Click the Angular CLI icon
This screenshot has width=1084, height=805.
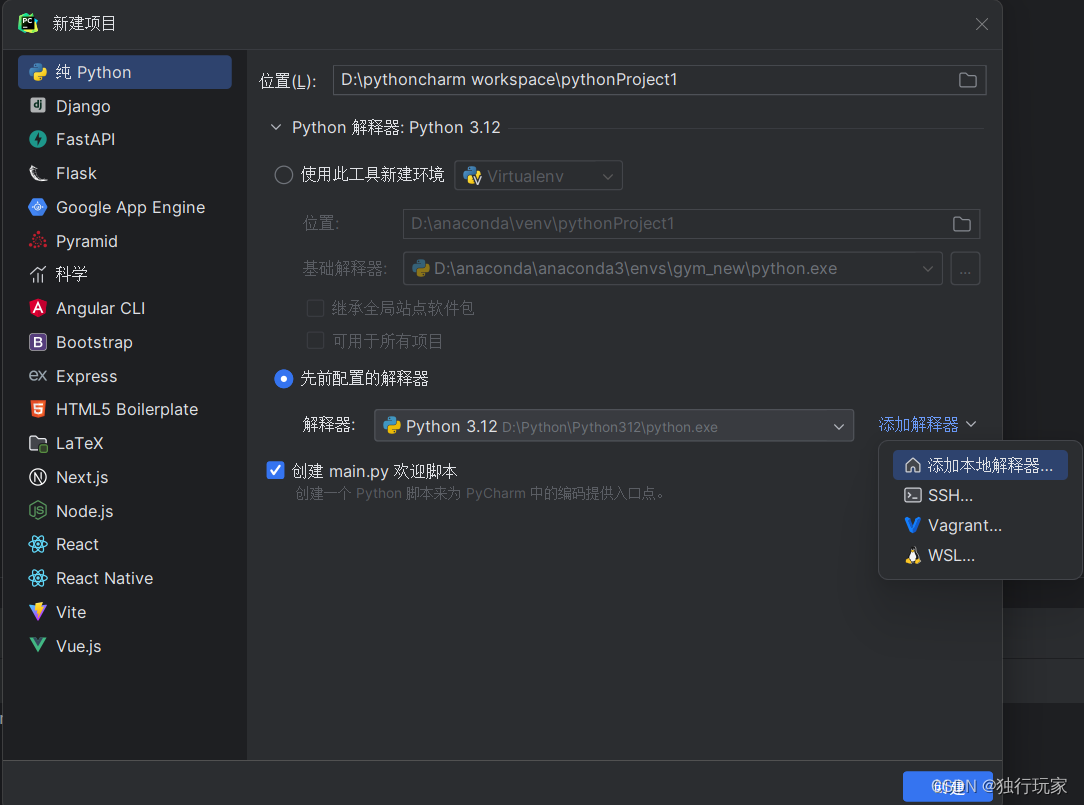(x=38, y=308)
